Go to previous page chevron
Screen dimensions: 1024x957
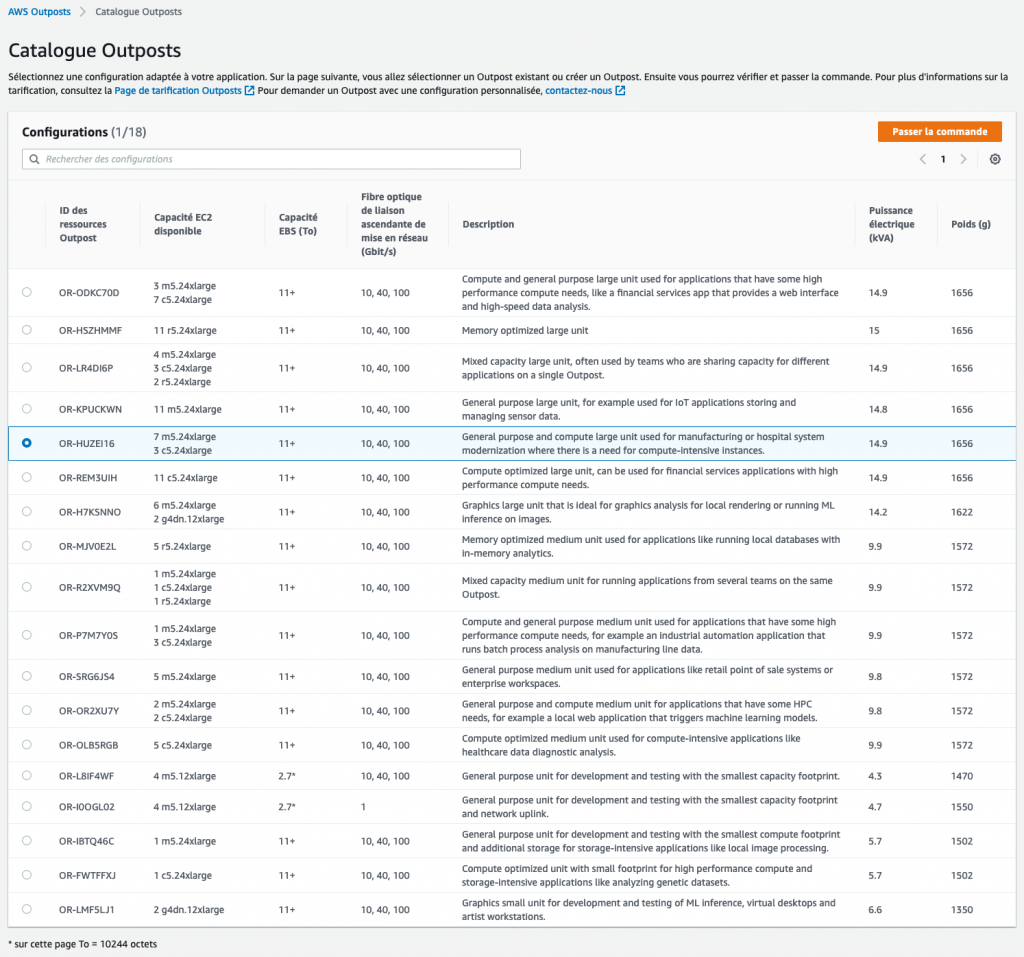coord(923,159)
